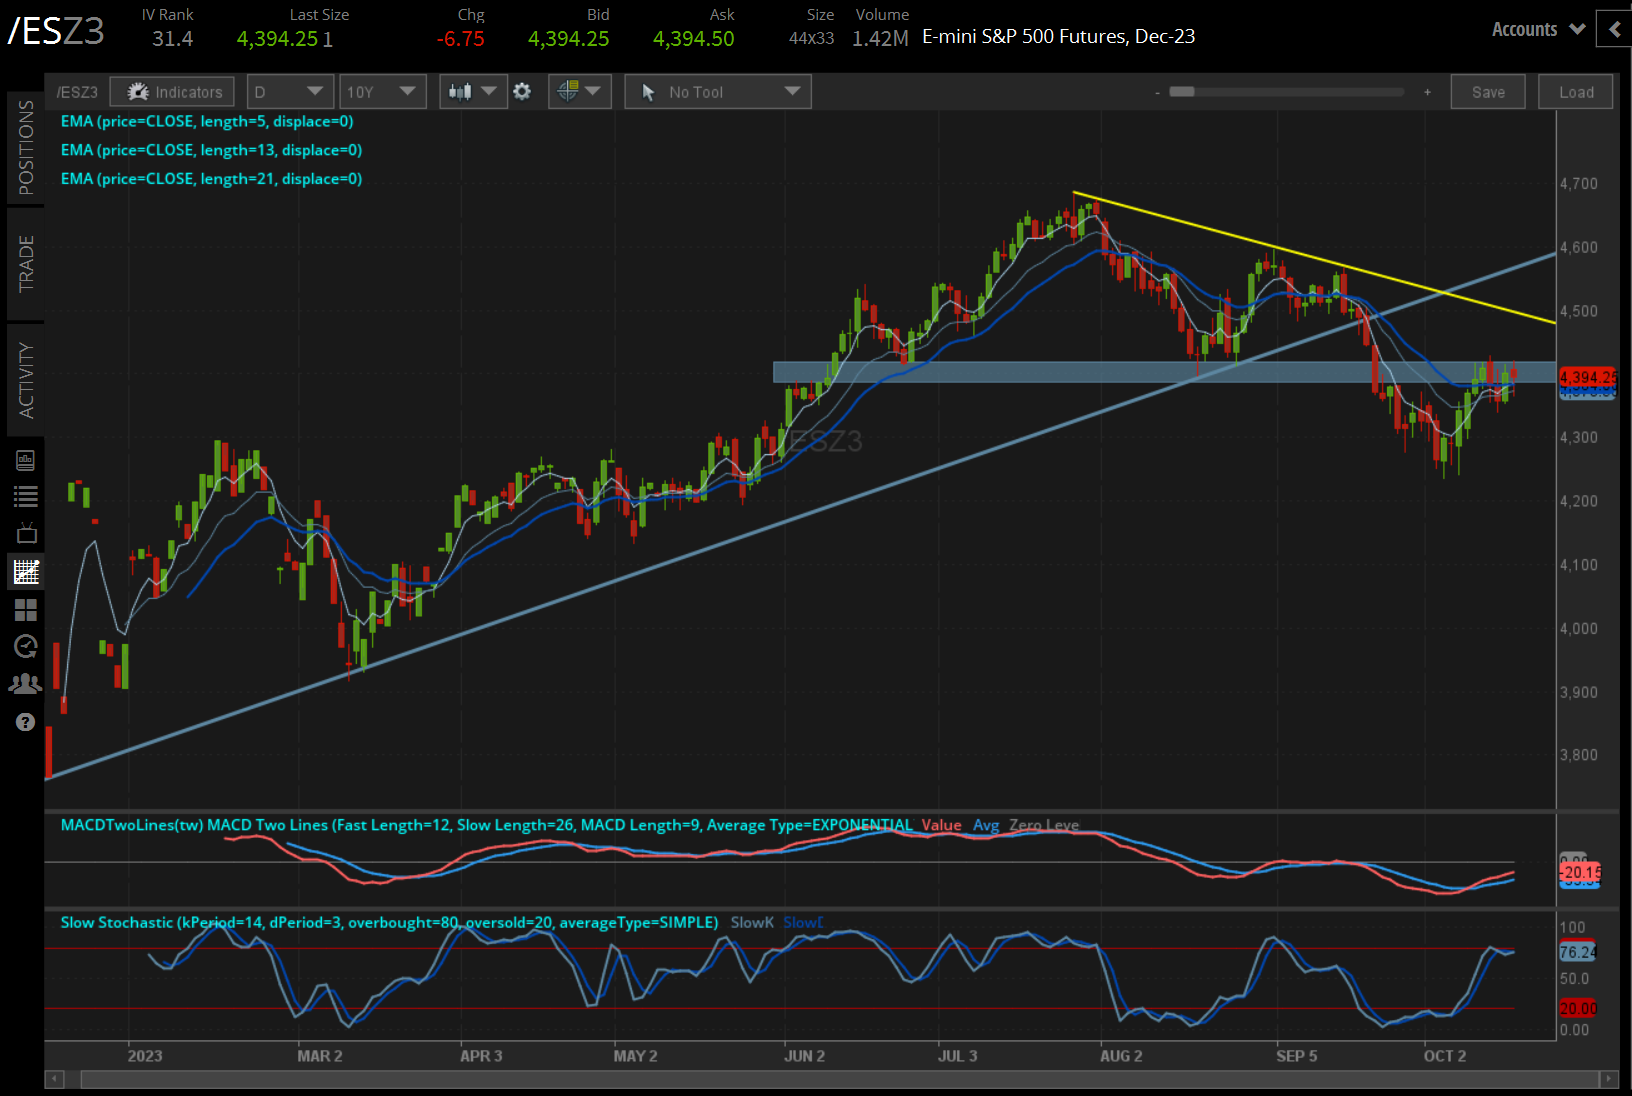Open the help question mark icon

tap(26, 721)
